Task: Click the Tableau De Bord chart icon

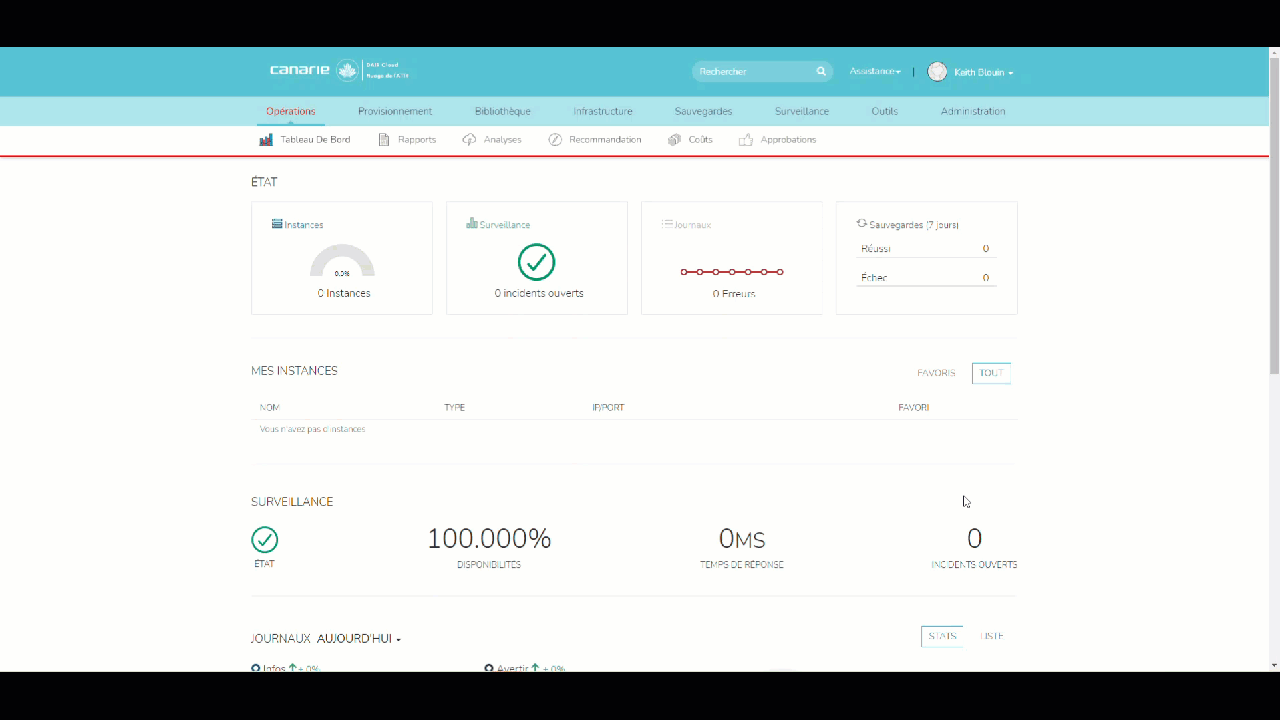Action: [x=266, y=140]
